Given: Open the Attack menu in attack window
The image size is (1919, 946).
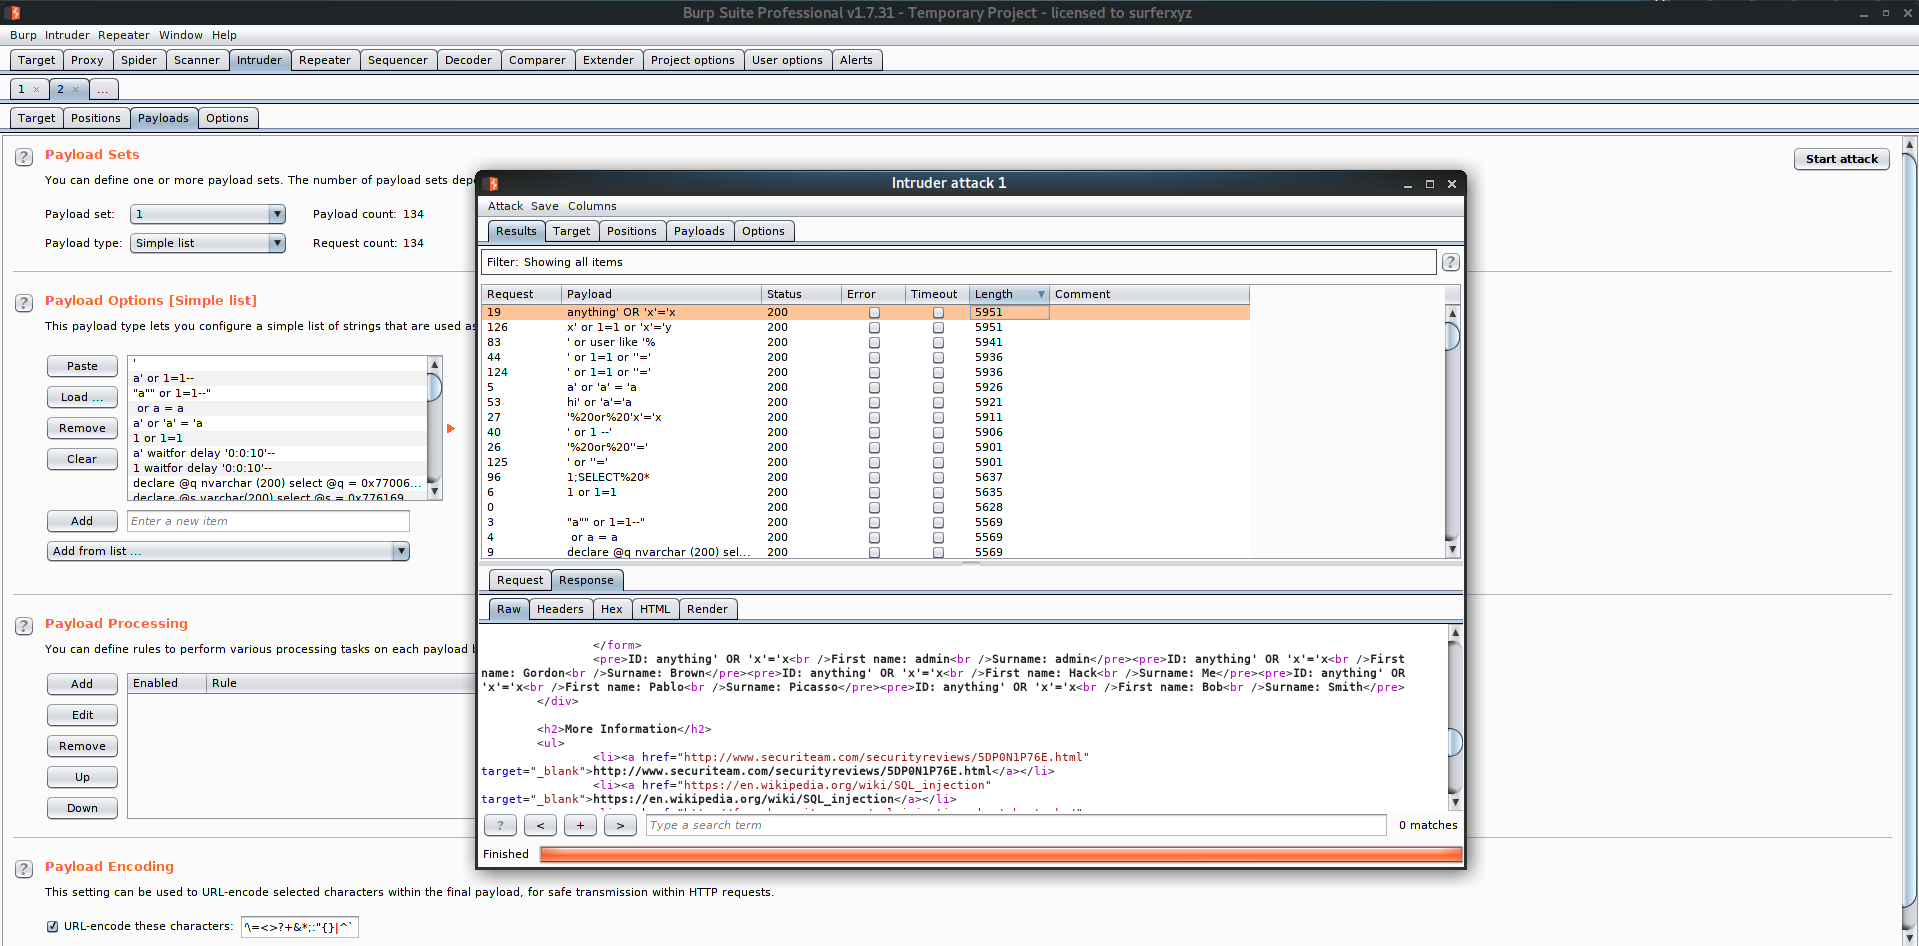Looking at the screenshot, I should coord(505,206).
